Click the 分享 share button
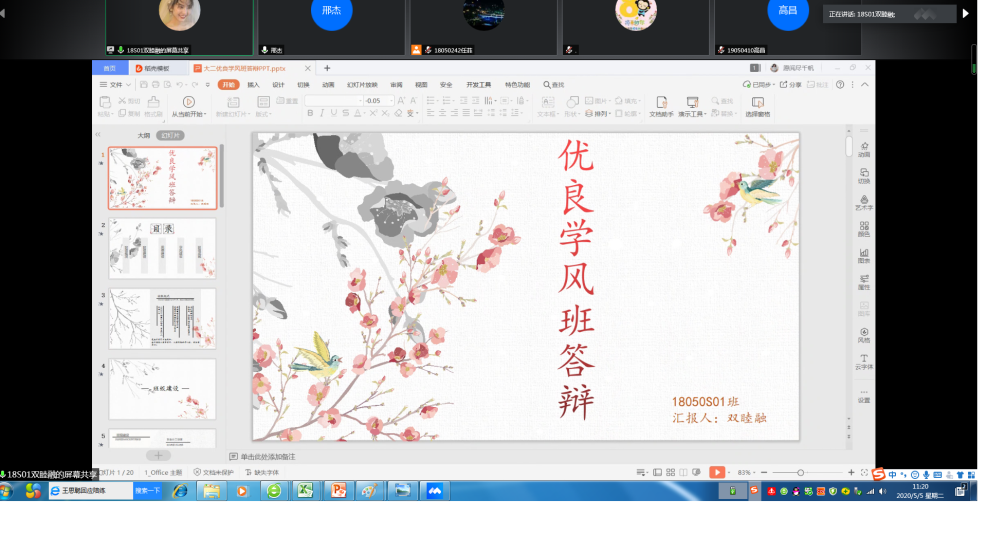 791,85
